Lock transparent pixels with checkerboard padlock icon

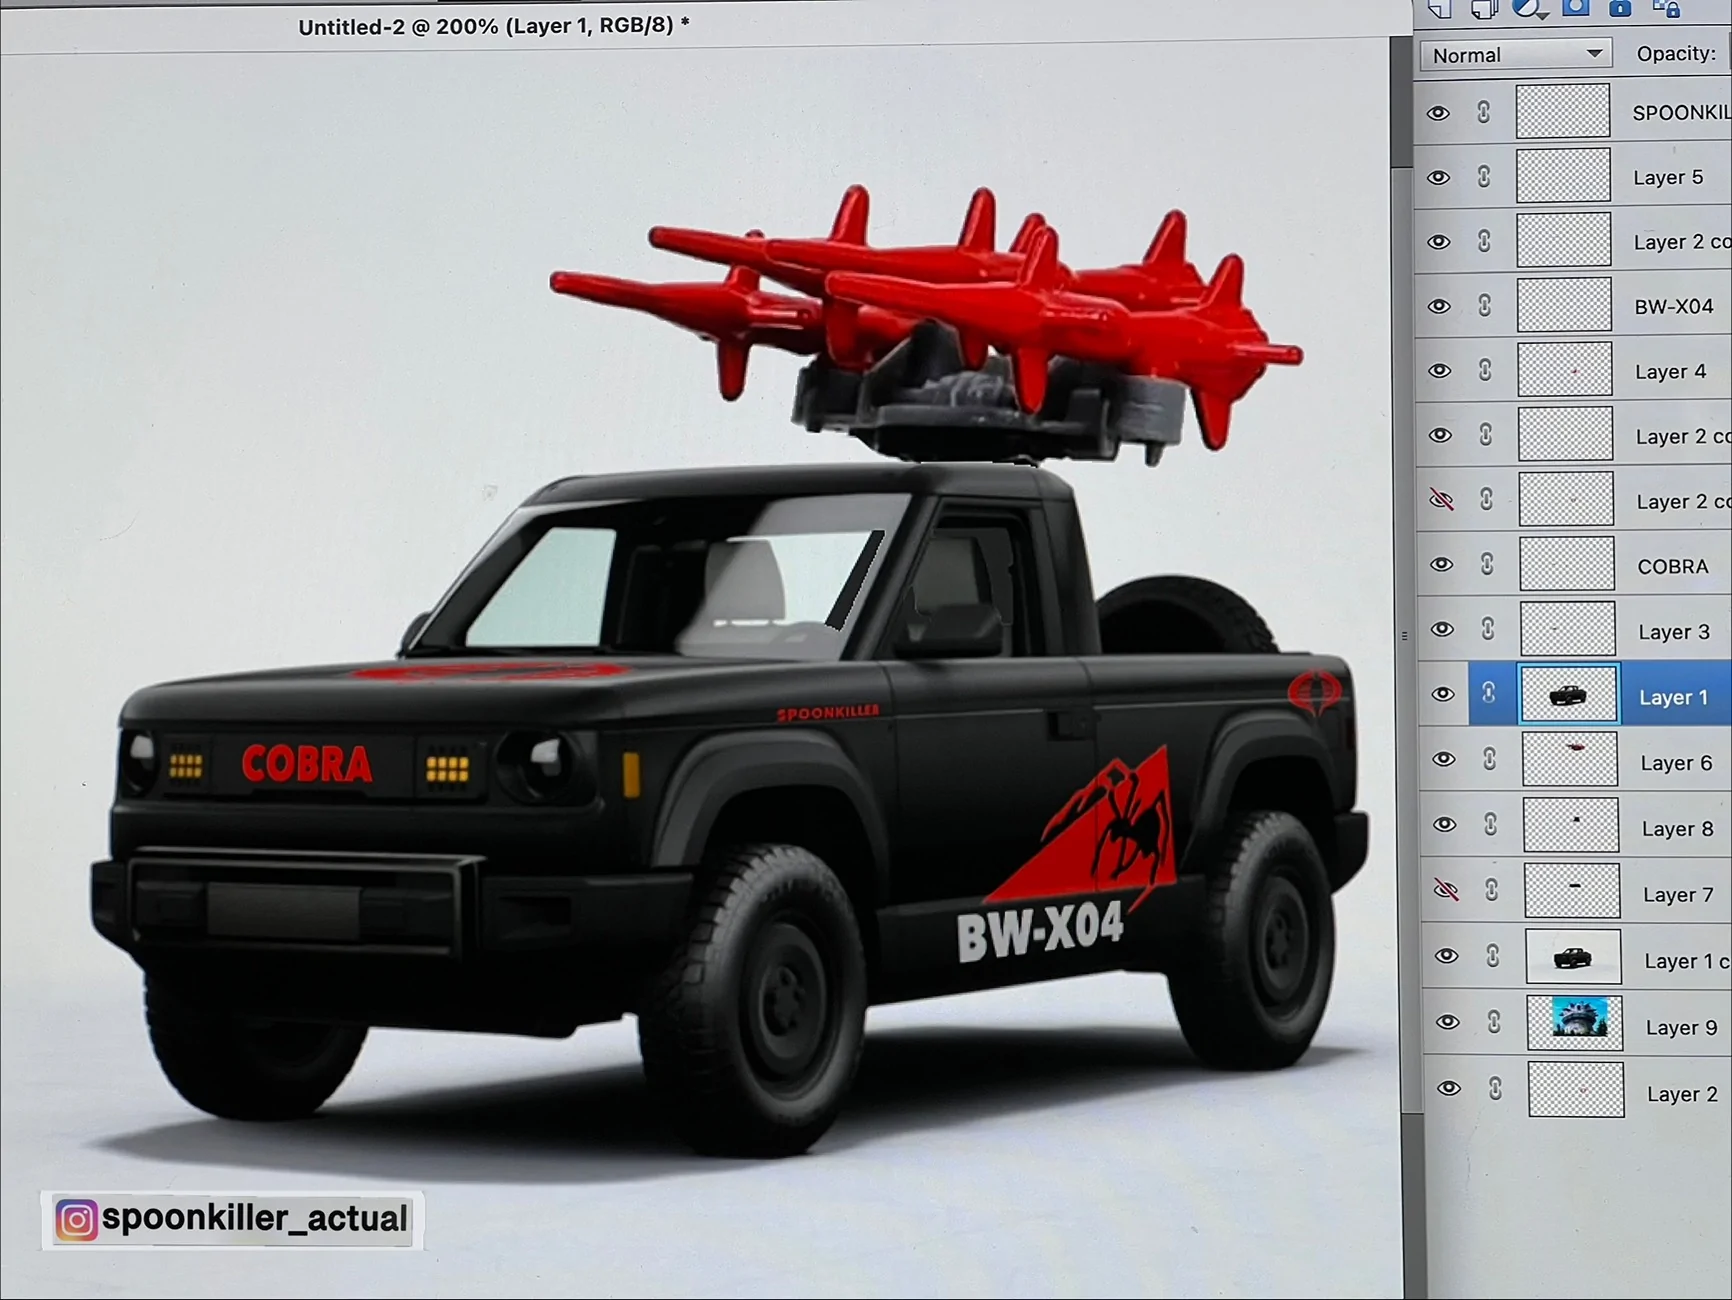tap(1667, 8)
